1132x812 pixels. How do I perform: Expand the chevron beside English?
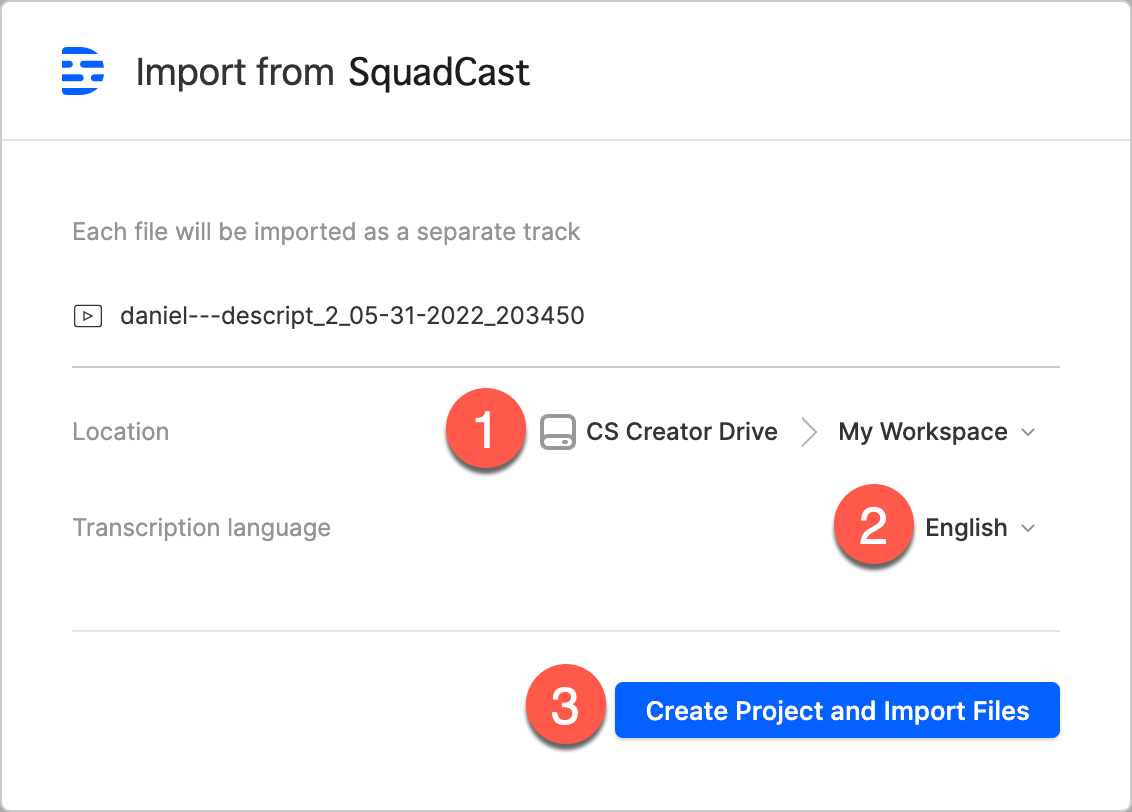[1028, 529]
